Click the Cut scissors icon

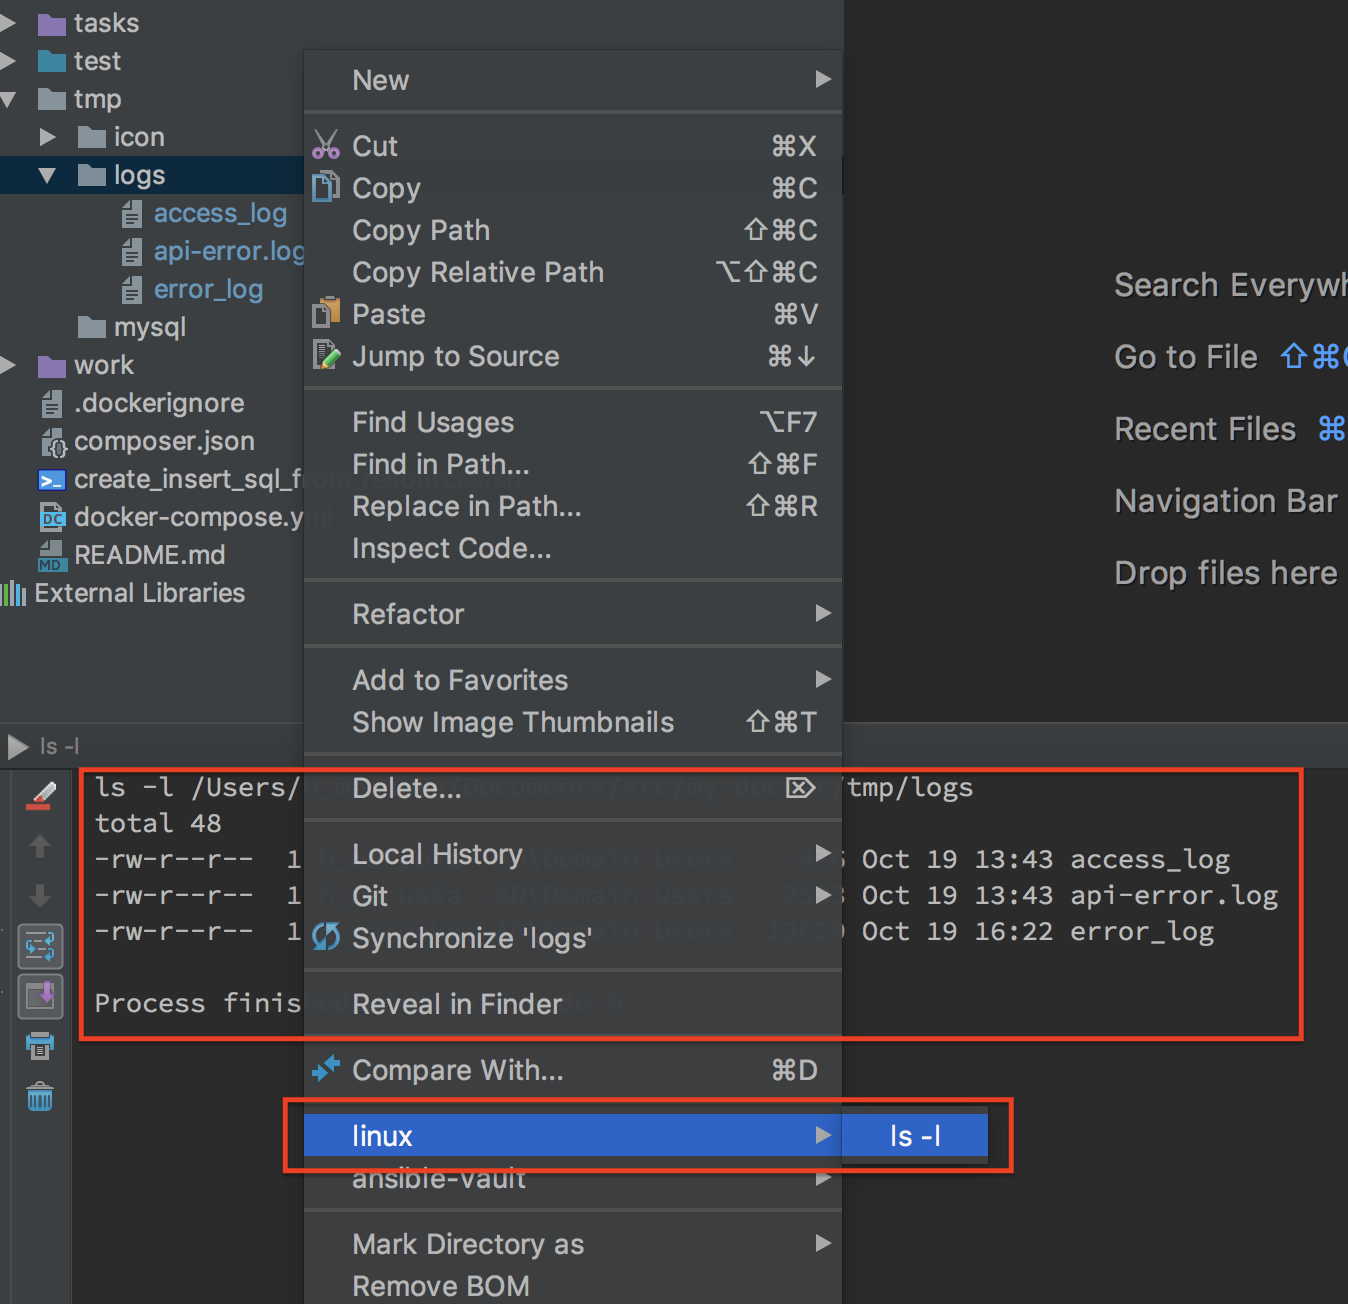coord(326,145)
